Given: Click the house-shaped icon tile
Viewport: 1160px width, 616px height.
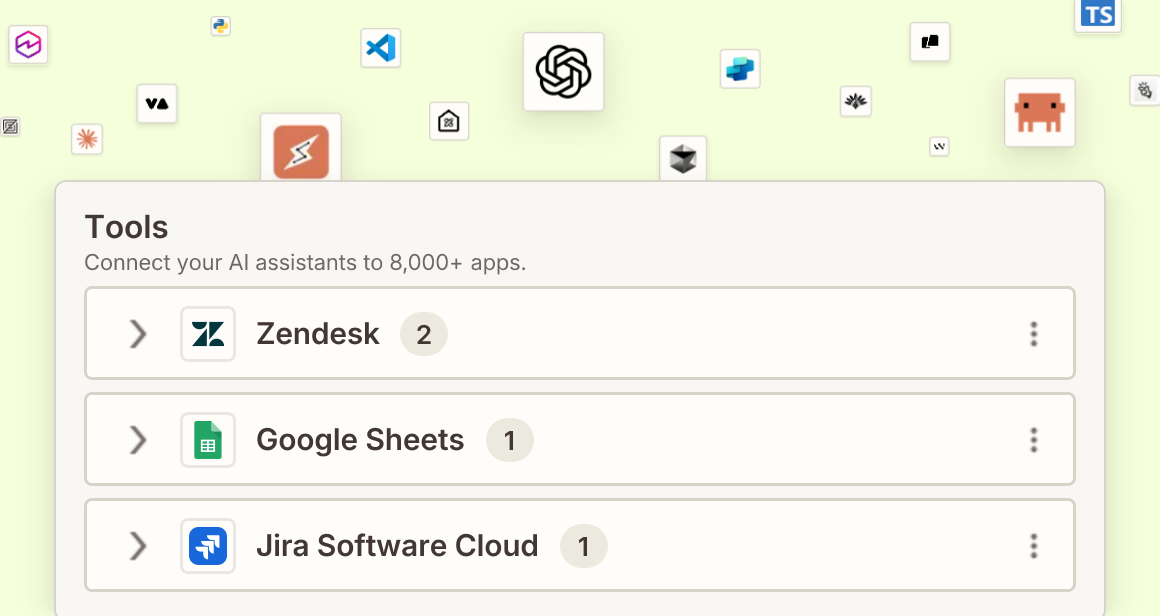Looking at the screenshot, I should (x=449, y=121).
